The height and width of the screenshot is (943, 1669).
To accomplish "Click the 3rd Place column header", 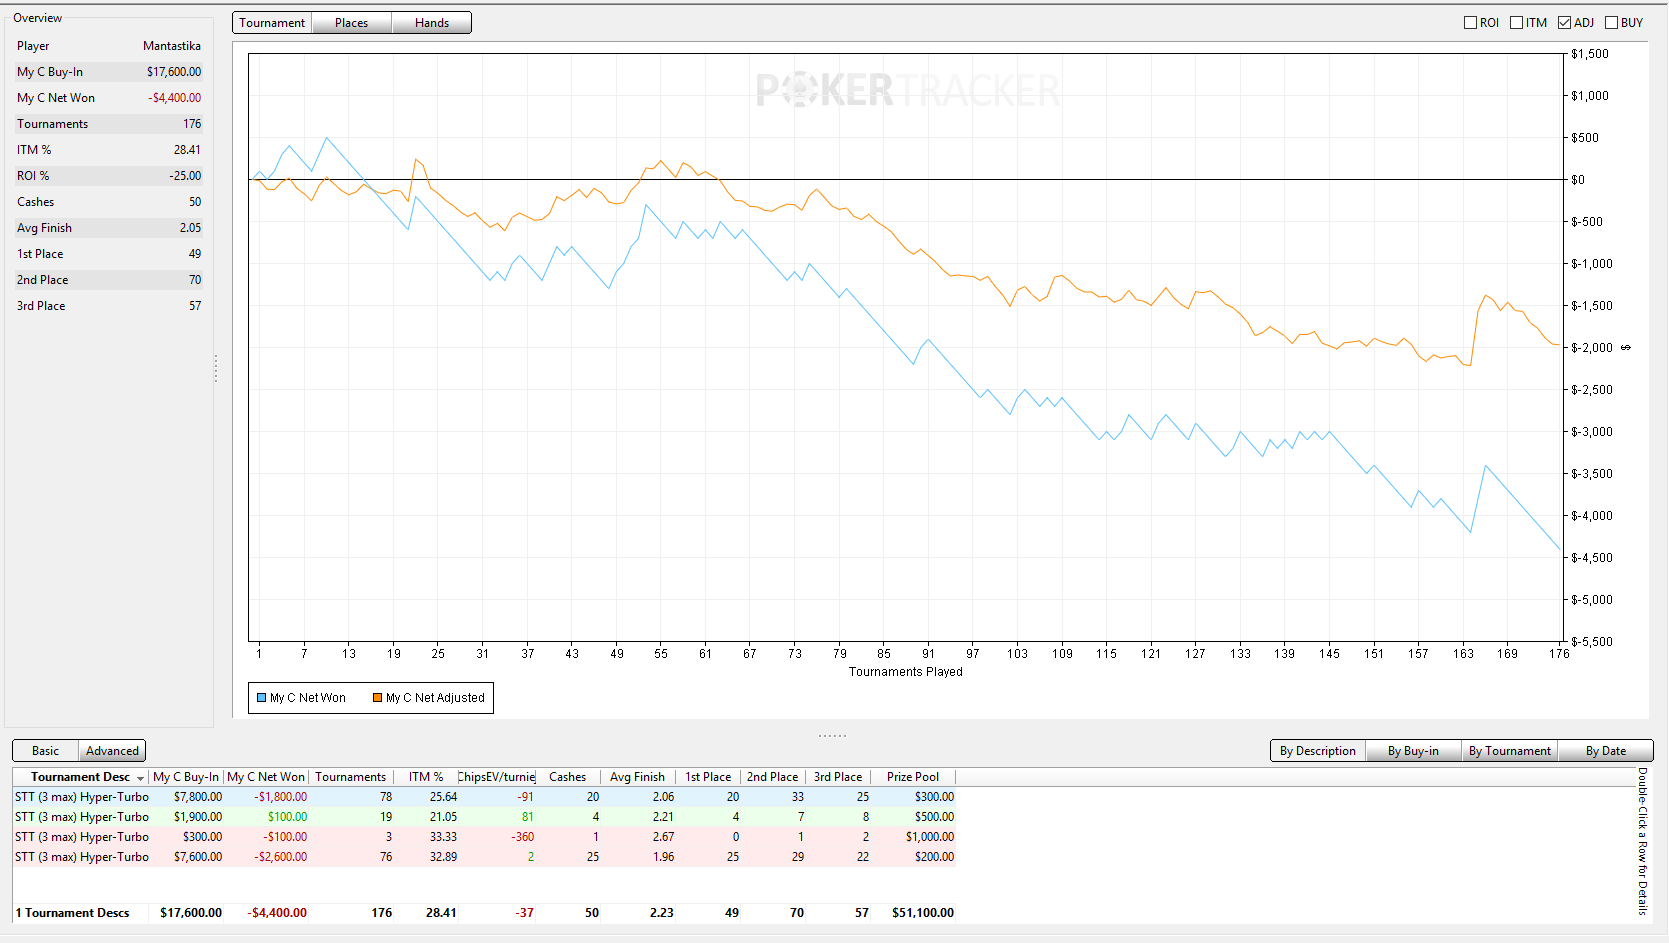I will [x=838, y=777].
